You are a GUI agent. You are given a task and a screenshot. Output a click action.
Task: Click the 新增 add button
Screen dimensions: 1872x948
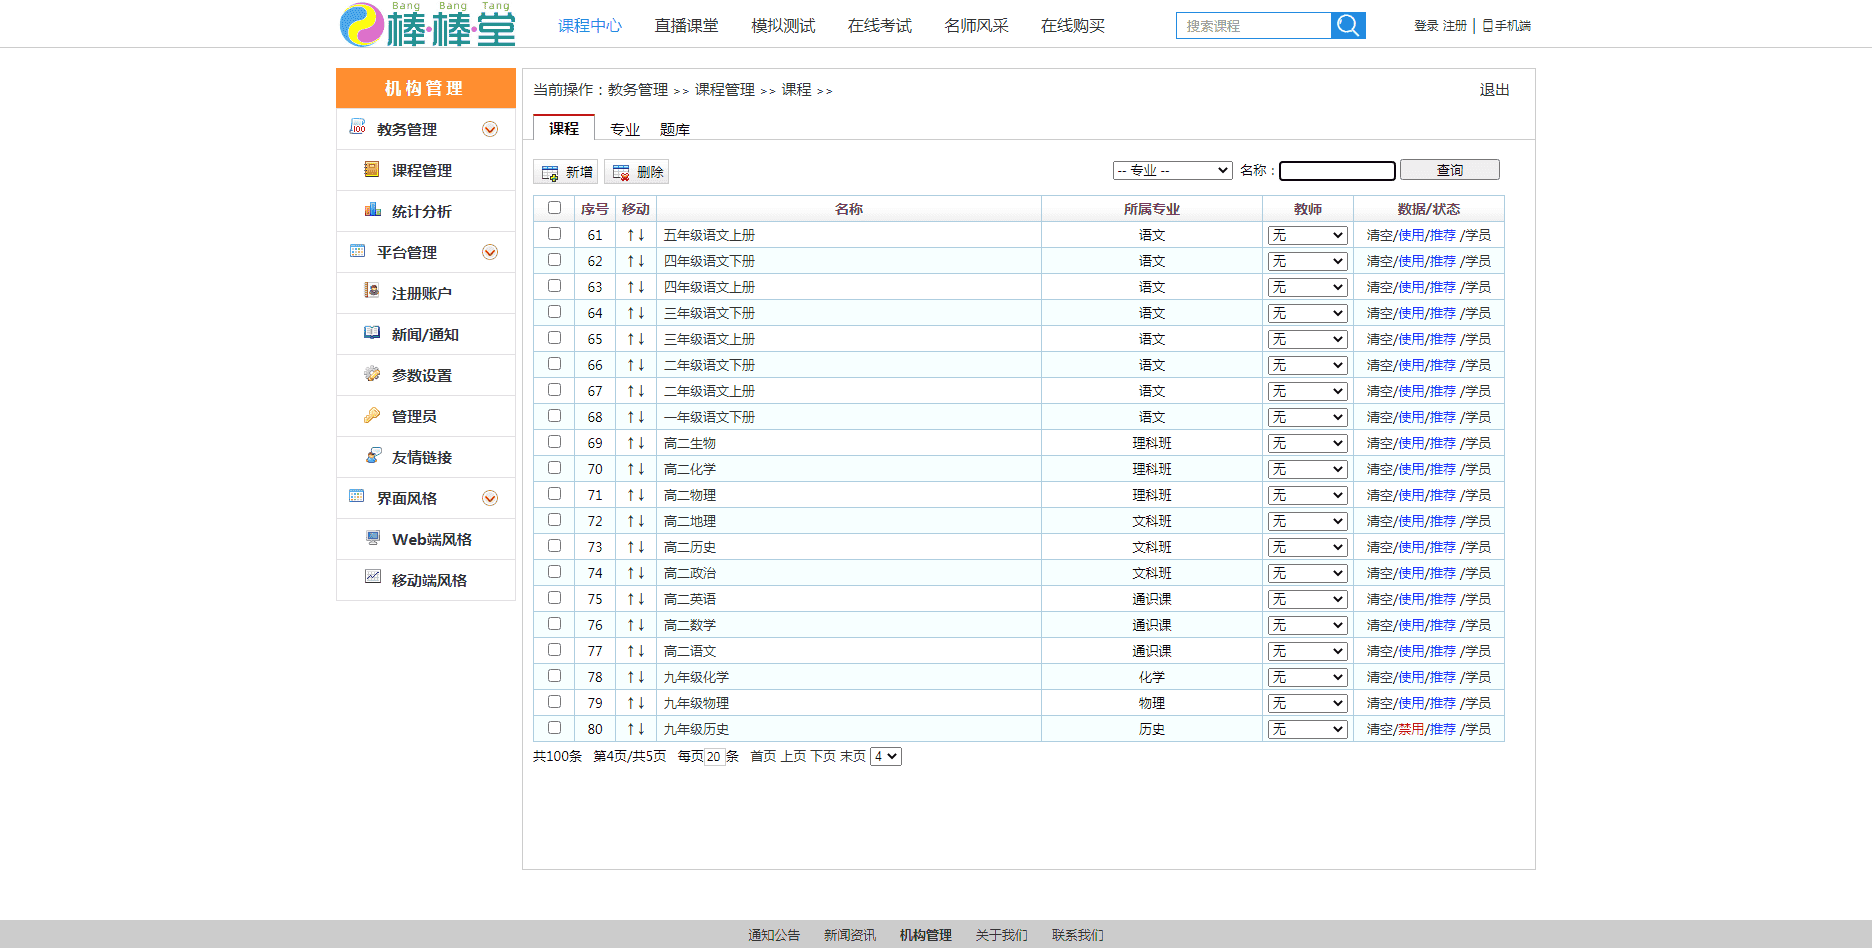pyautogui.click(x=566, y=172)
